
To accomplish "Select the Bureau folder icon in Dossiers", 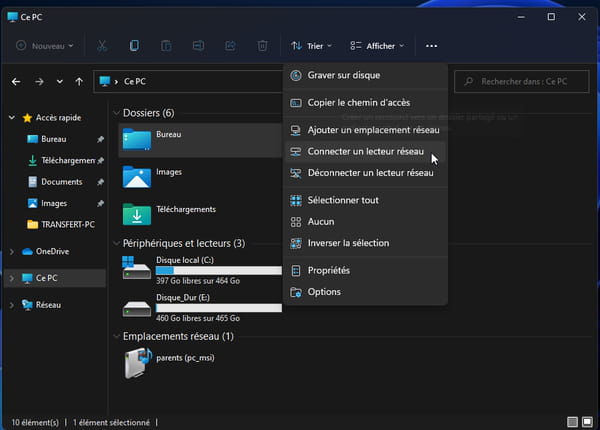I will click(x=137, y=139).
